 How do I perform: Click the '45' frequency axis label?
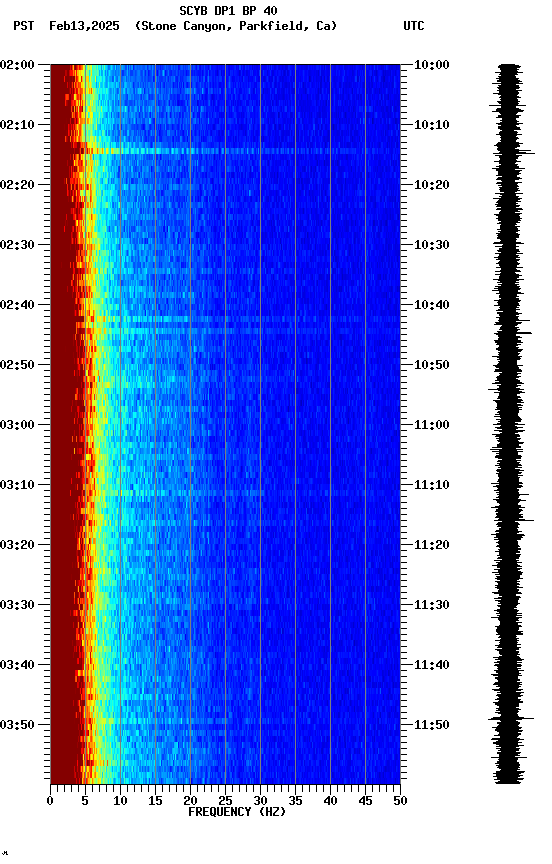[365, 801]
